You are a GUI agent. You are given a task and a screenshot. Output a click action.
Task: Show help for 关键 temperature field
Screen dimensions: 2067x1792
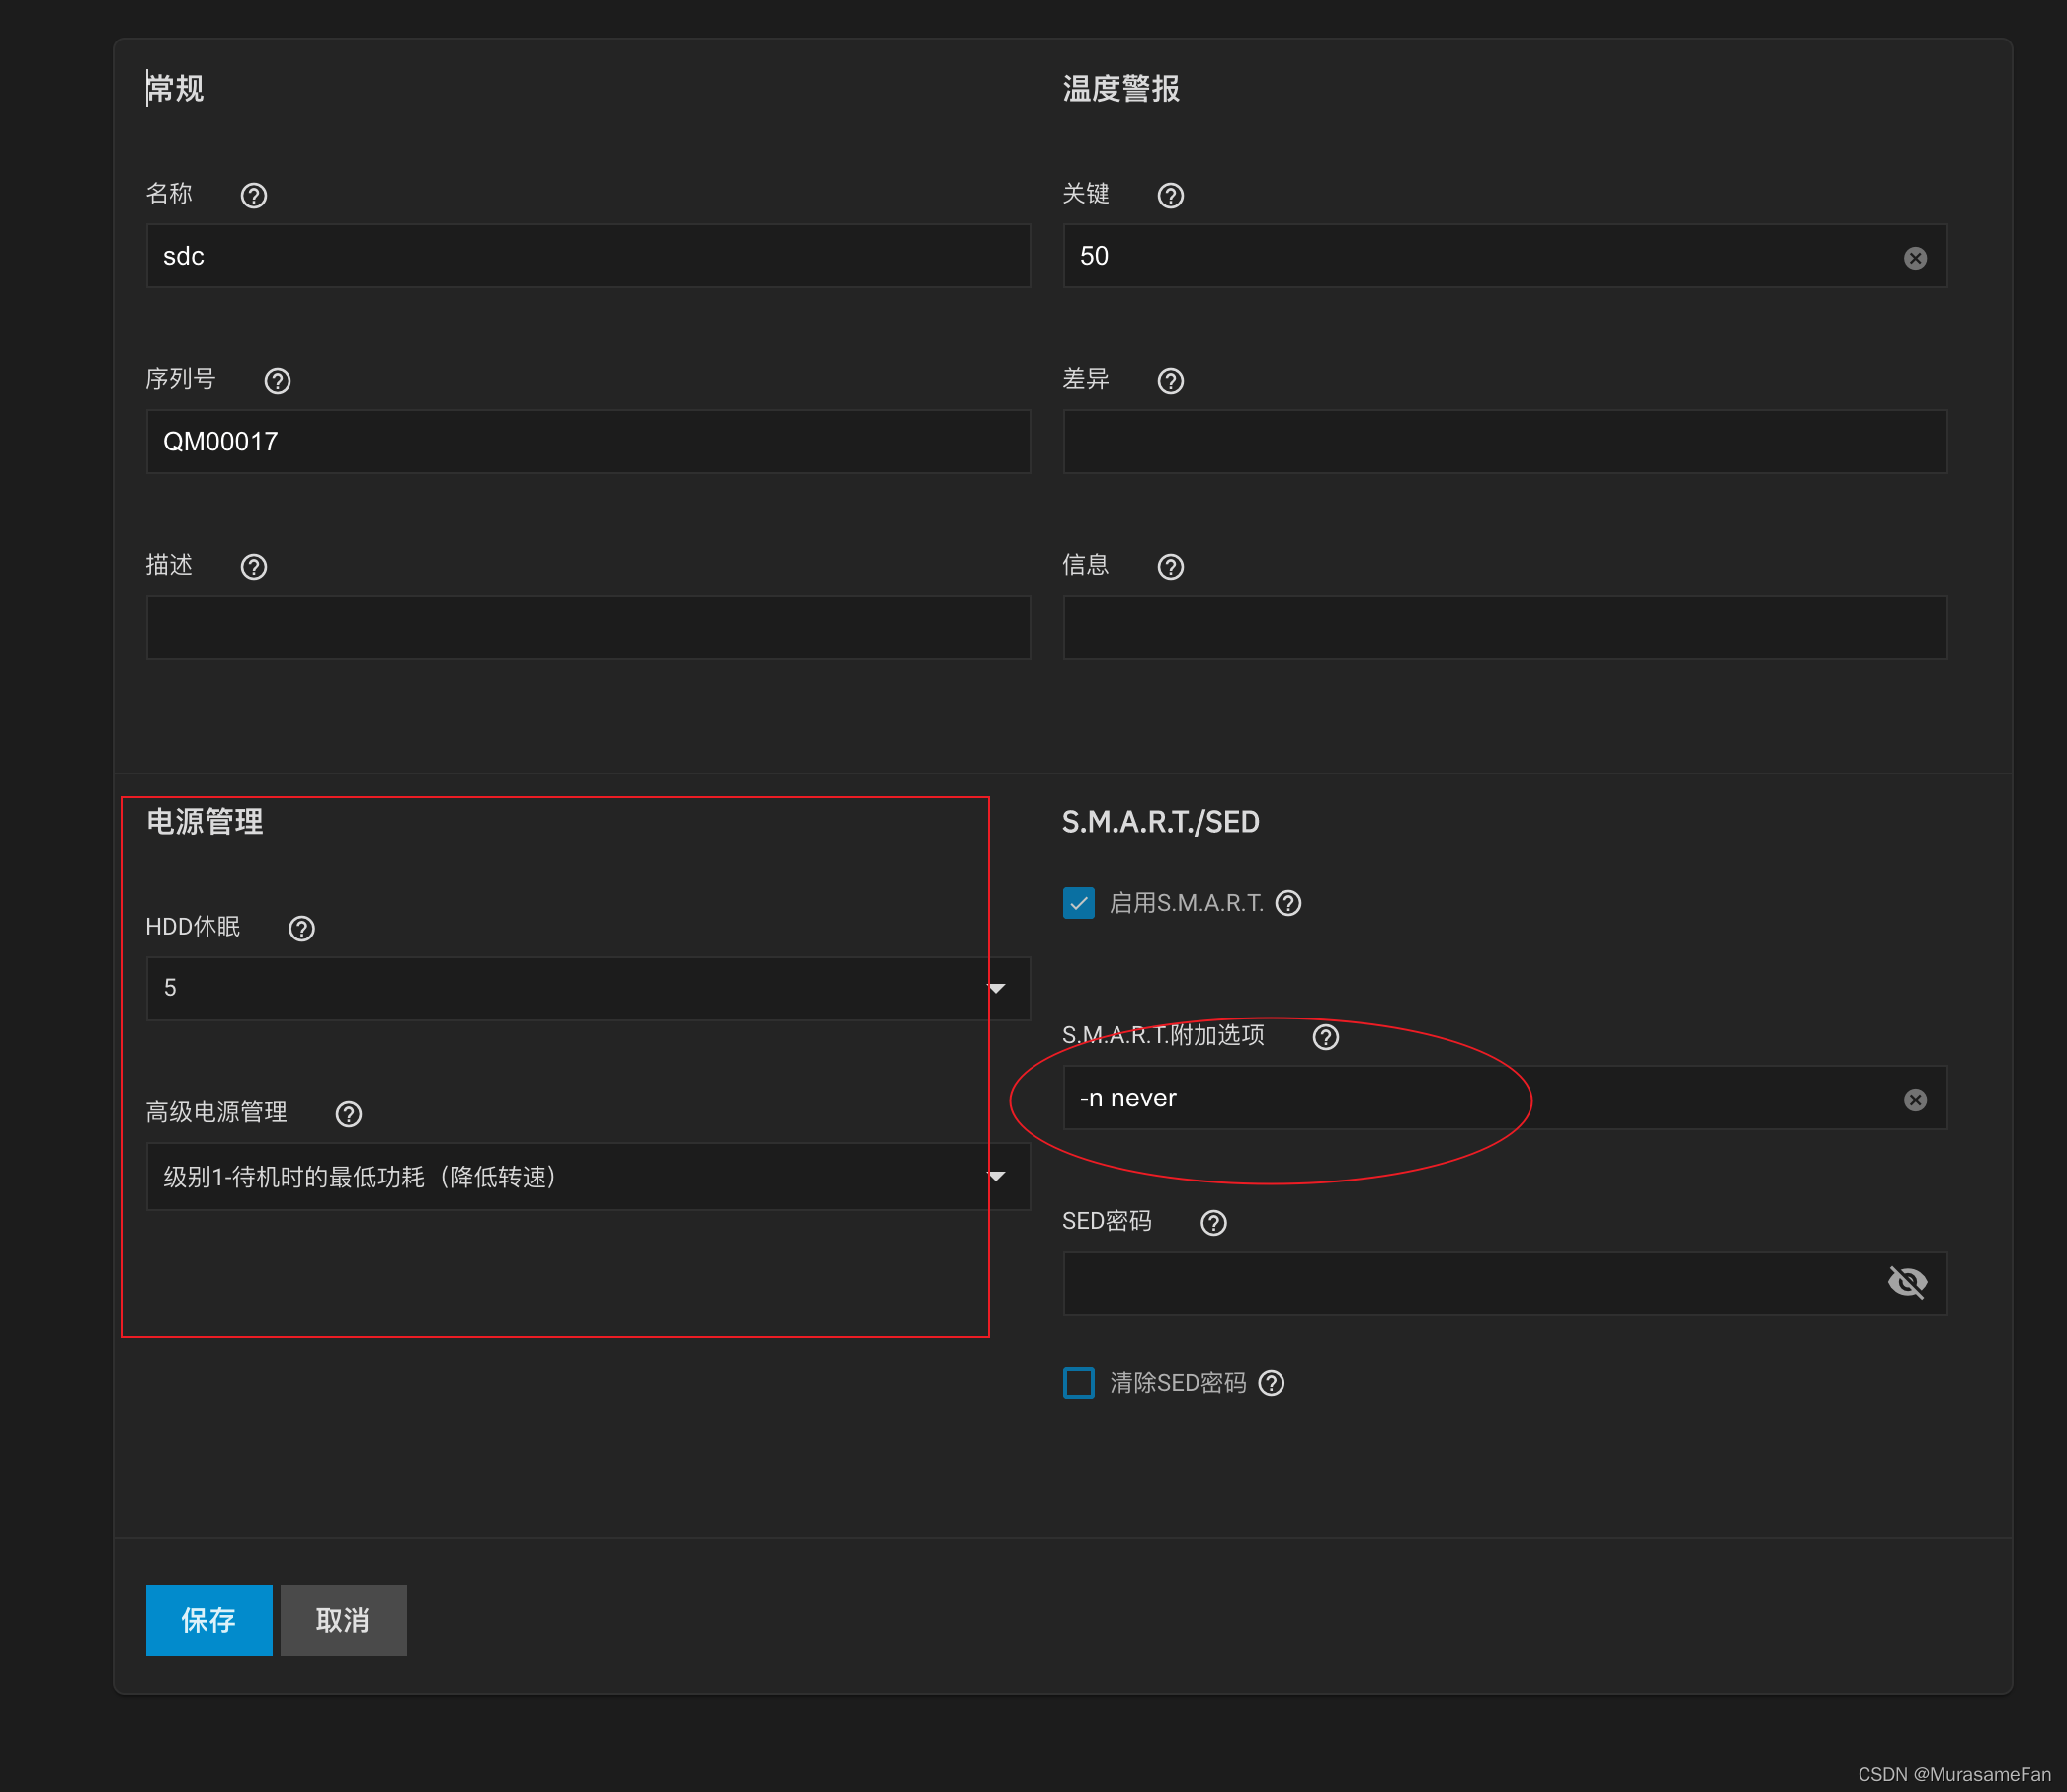pos(1170,195)
